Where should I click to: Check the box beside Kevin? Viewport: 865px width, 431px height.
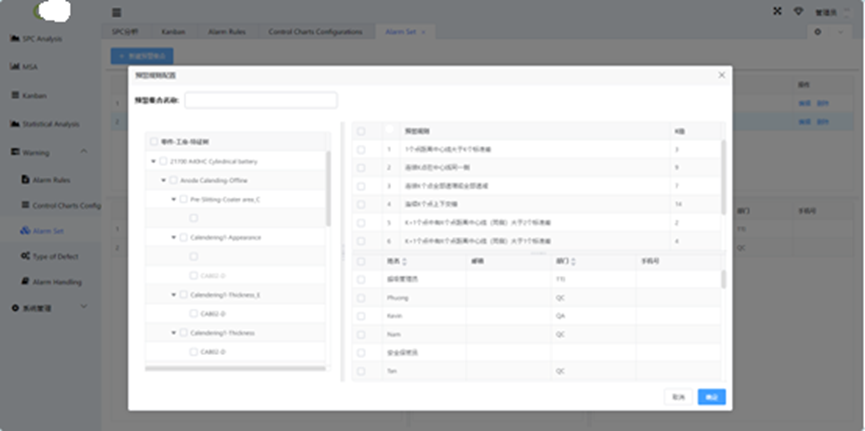point(361,316)
